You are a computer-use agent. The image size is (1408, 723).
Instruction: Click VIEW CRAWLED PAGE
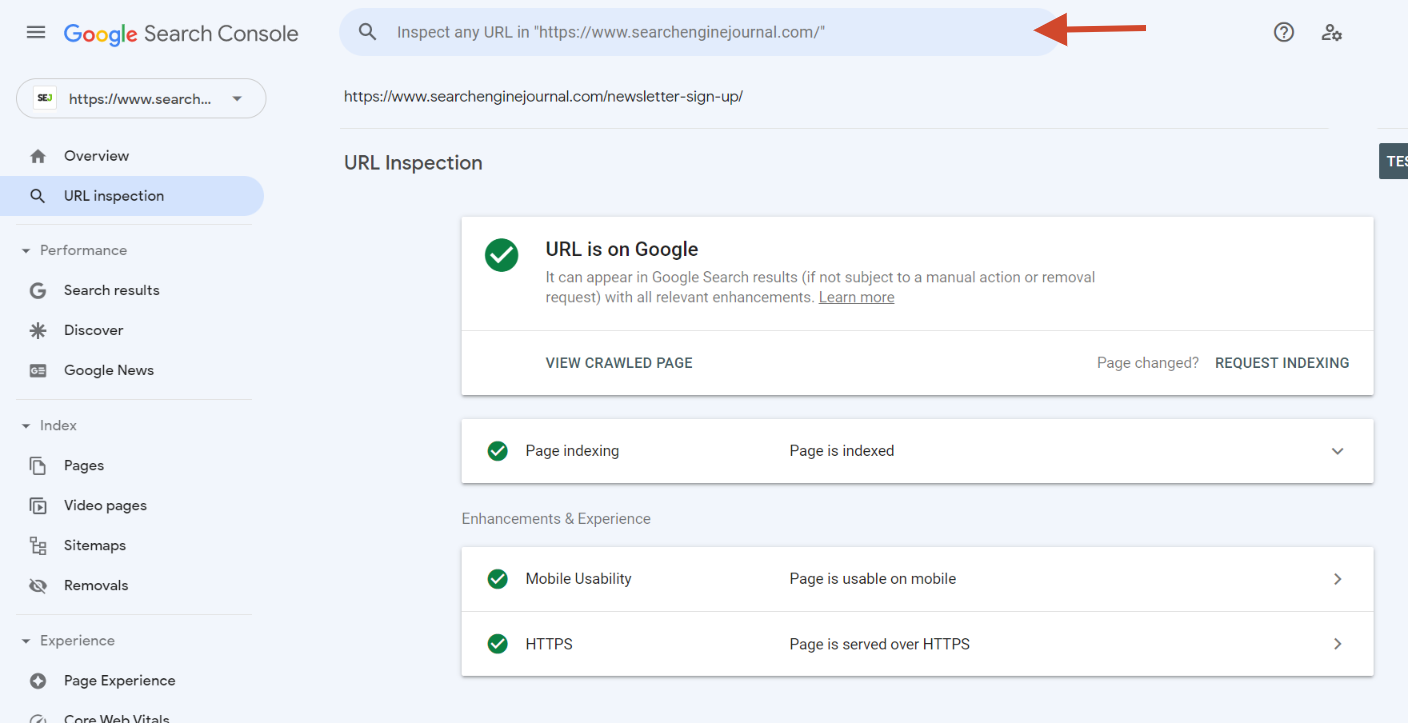(618, 362)
